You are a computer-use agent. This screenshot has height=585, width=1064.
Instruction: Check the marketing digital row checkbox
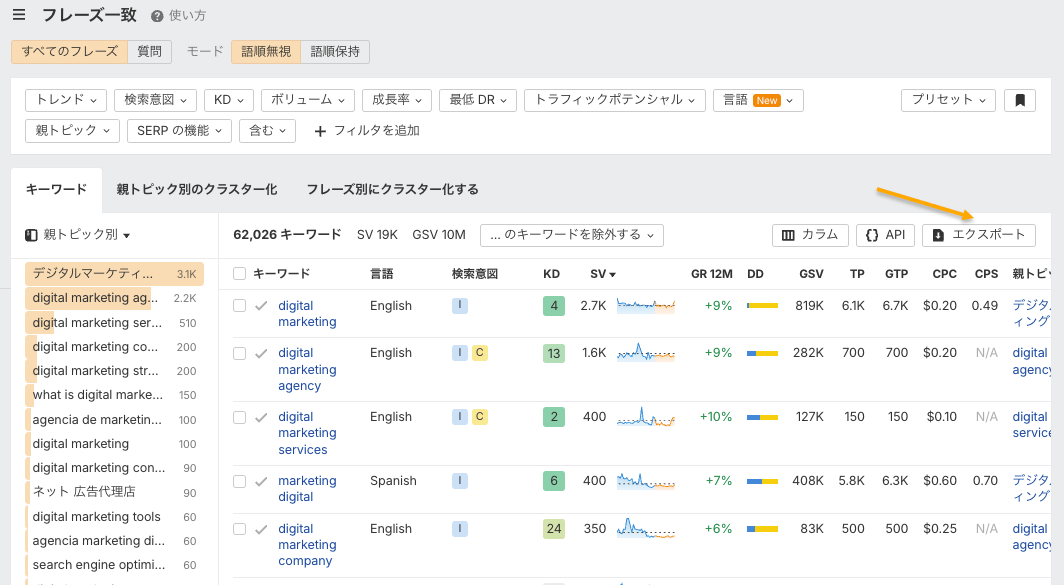pos(239,481)
